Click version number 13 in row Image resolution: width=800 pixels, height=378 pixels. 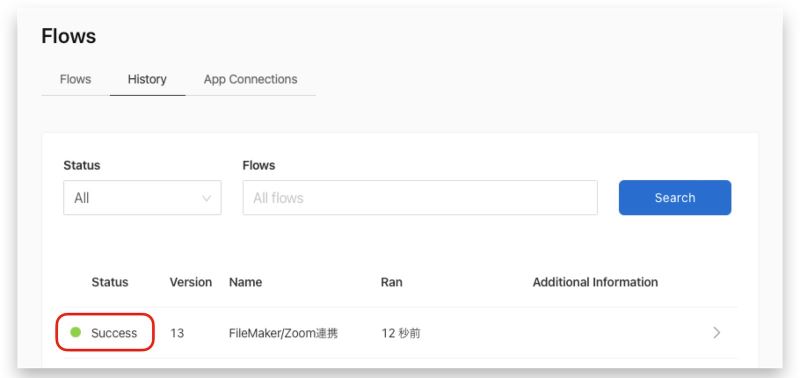pyautogui.click(x=177, y=333)
